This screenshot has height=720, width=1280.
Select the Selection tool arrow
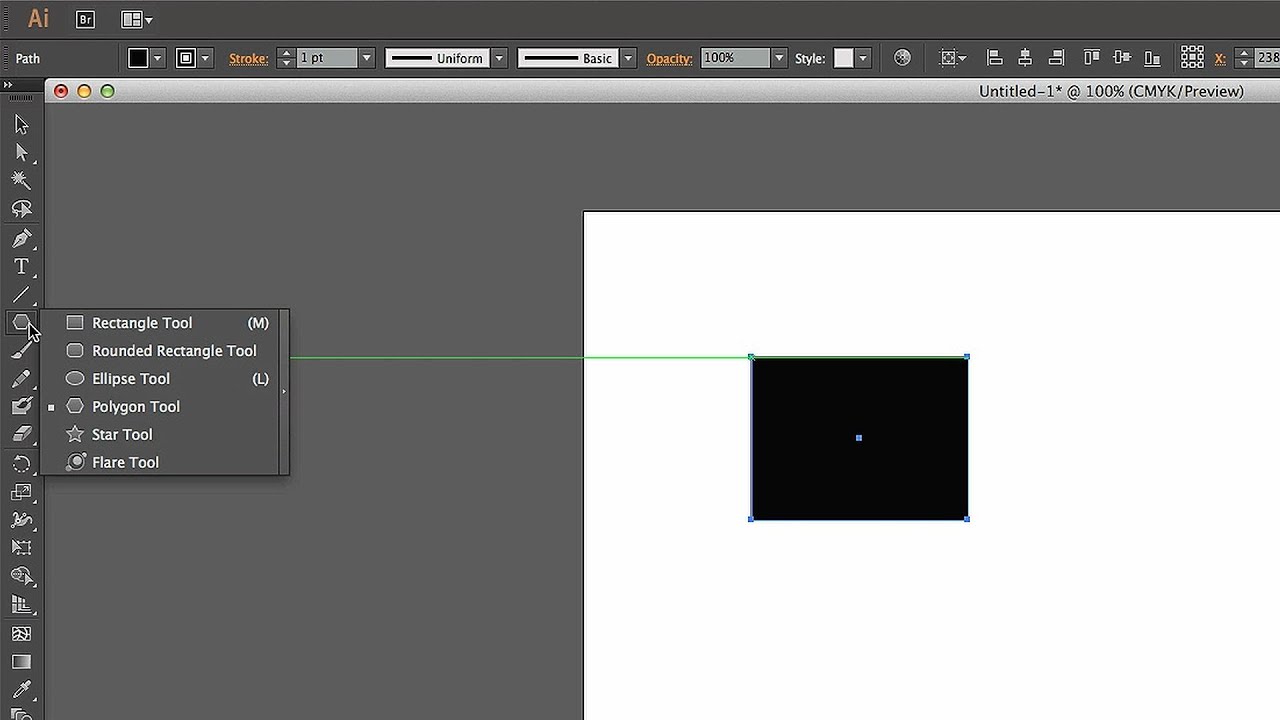coord(21,125)
